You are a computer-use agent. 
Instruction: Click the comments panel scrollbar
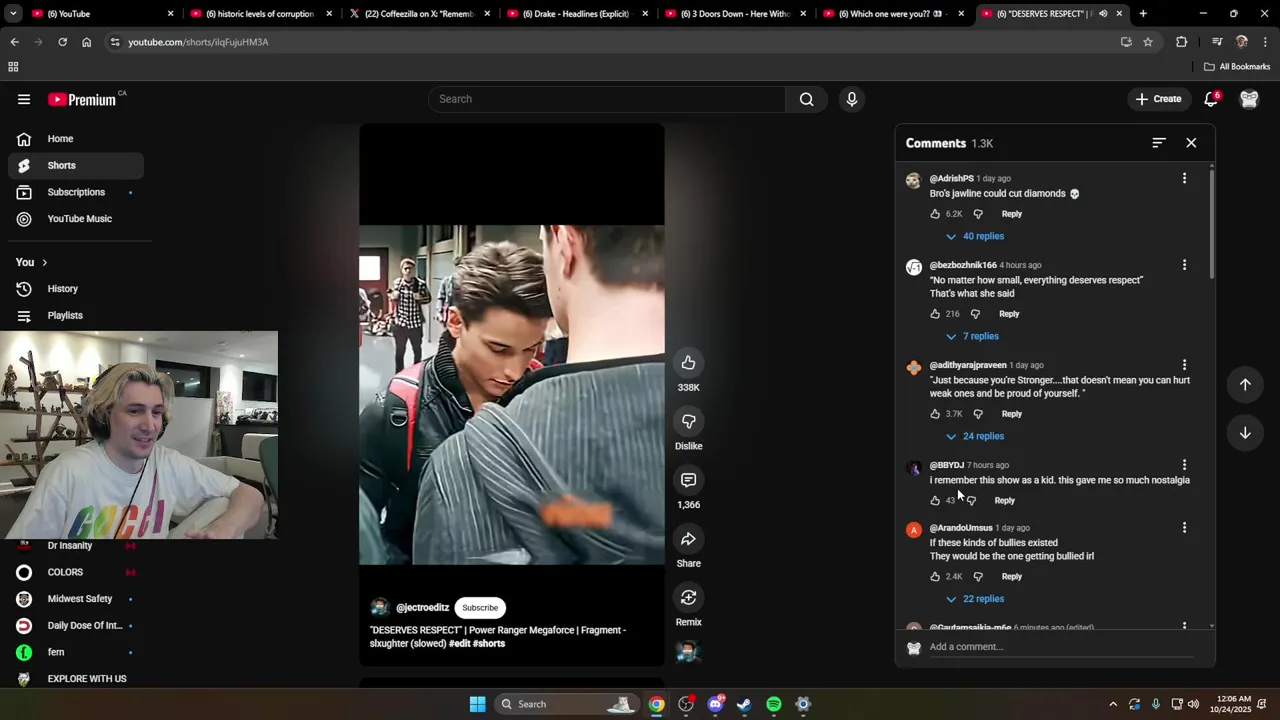[1211, 225]
